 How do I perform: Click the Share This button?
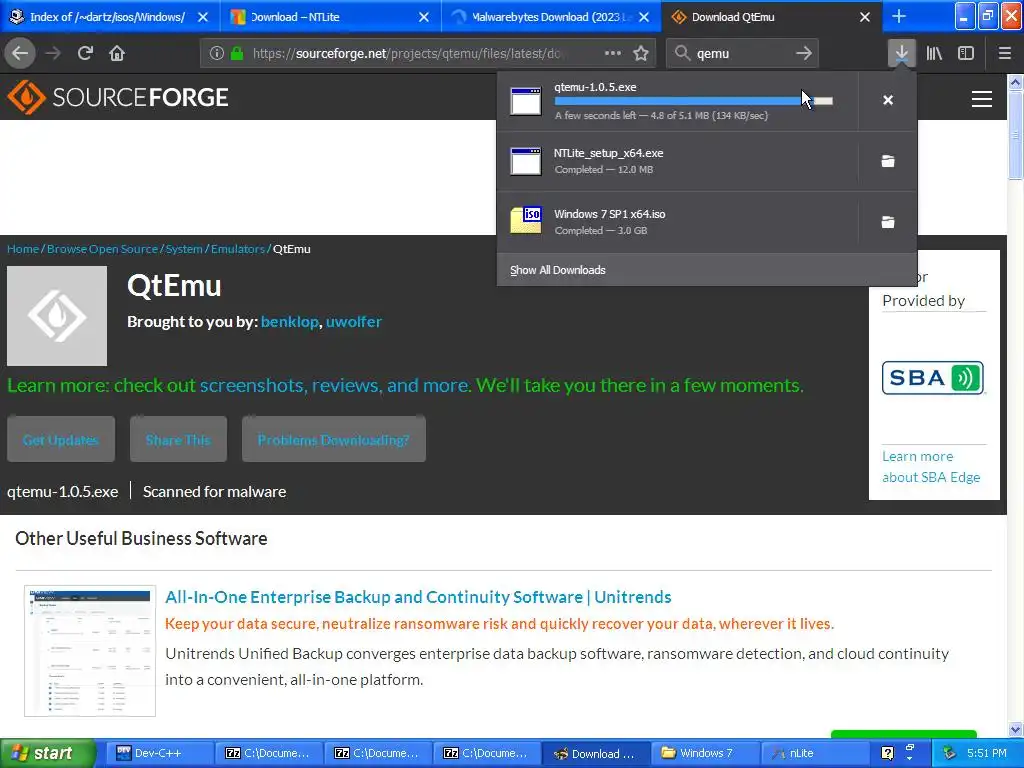[x=178, y=439]
